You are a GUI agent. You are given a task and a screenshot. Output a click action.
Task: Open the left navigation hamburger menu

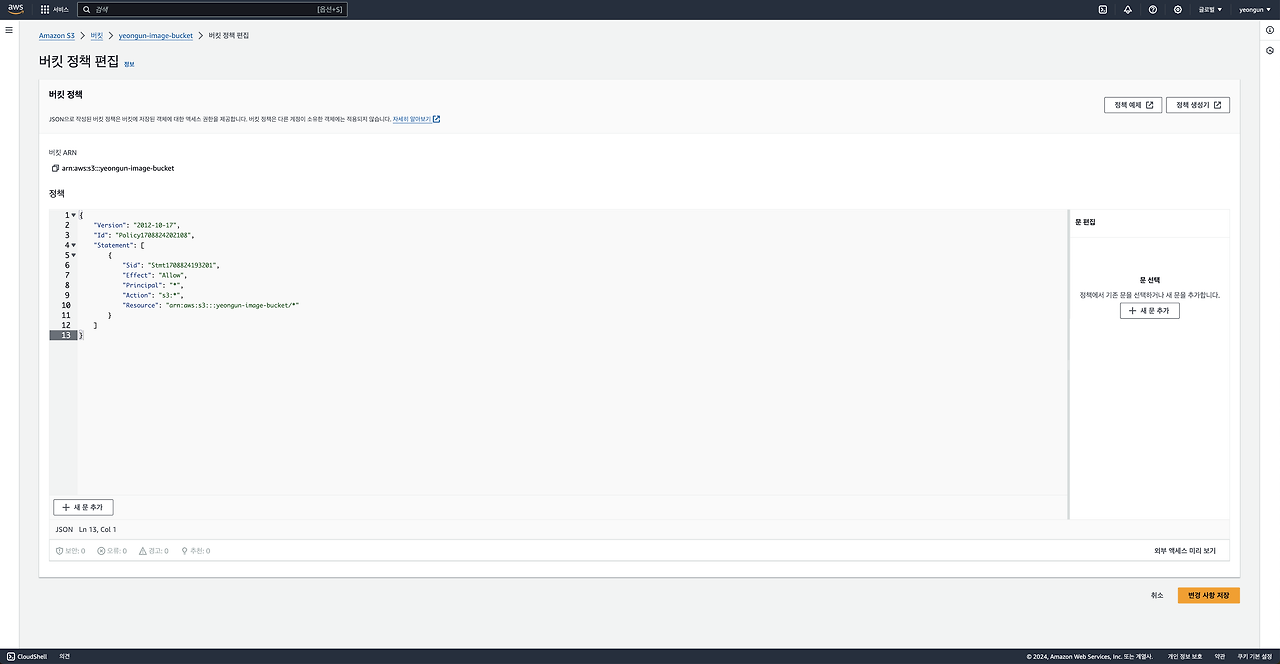coord(9,30)
